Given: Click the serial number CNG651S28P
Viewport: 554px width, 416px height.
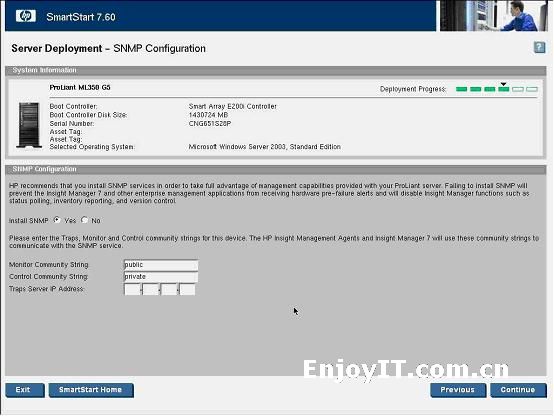Looking at the screenshot, I should point(210,123).
